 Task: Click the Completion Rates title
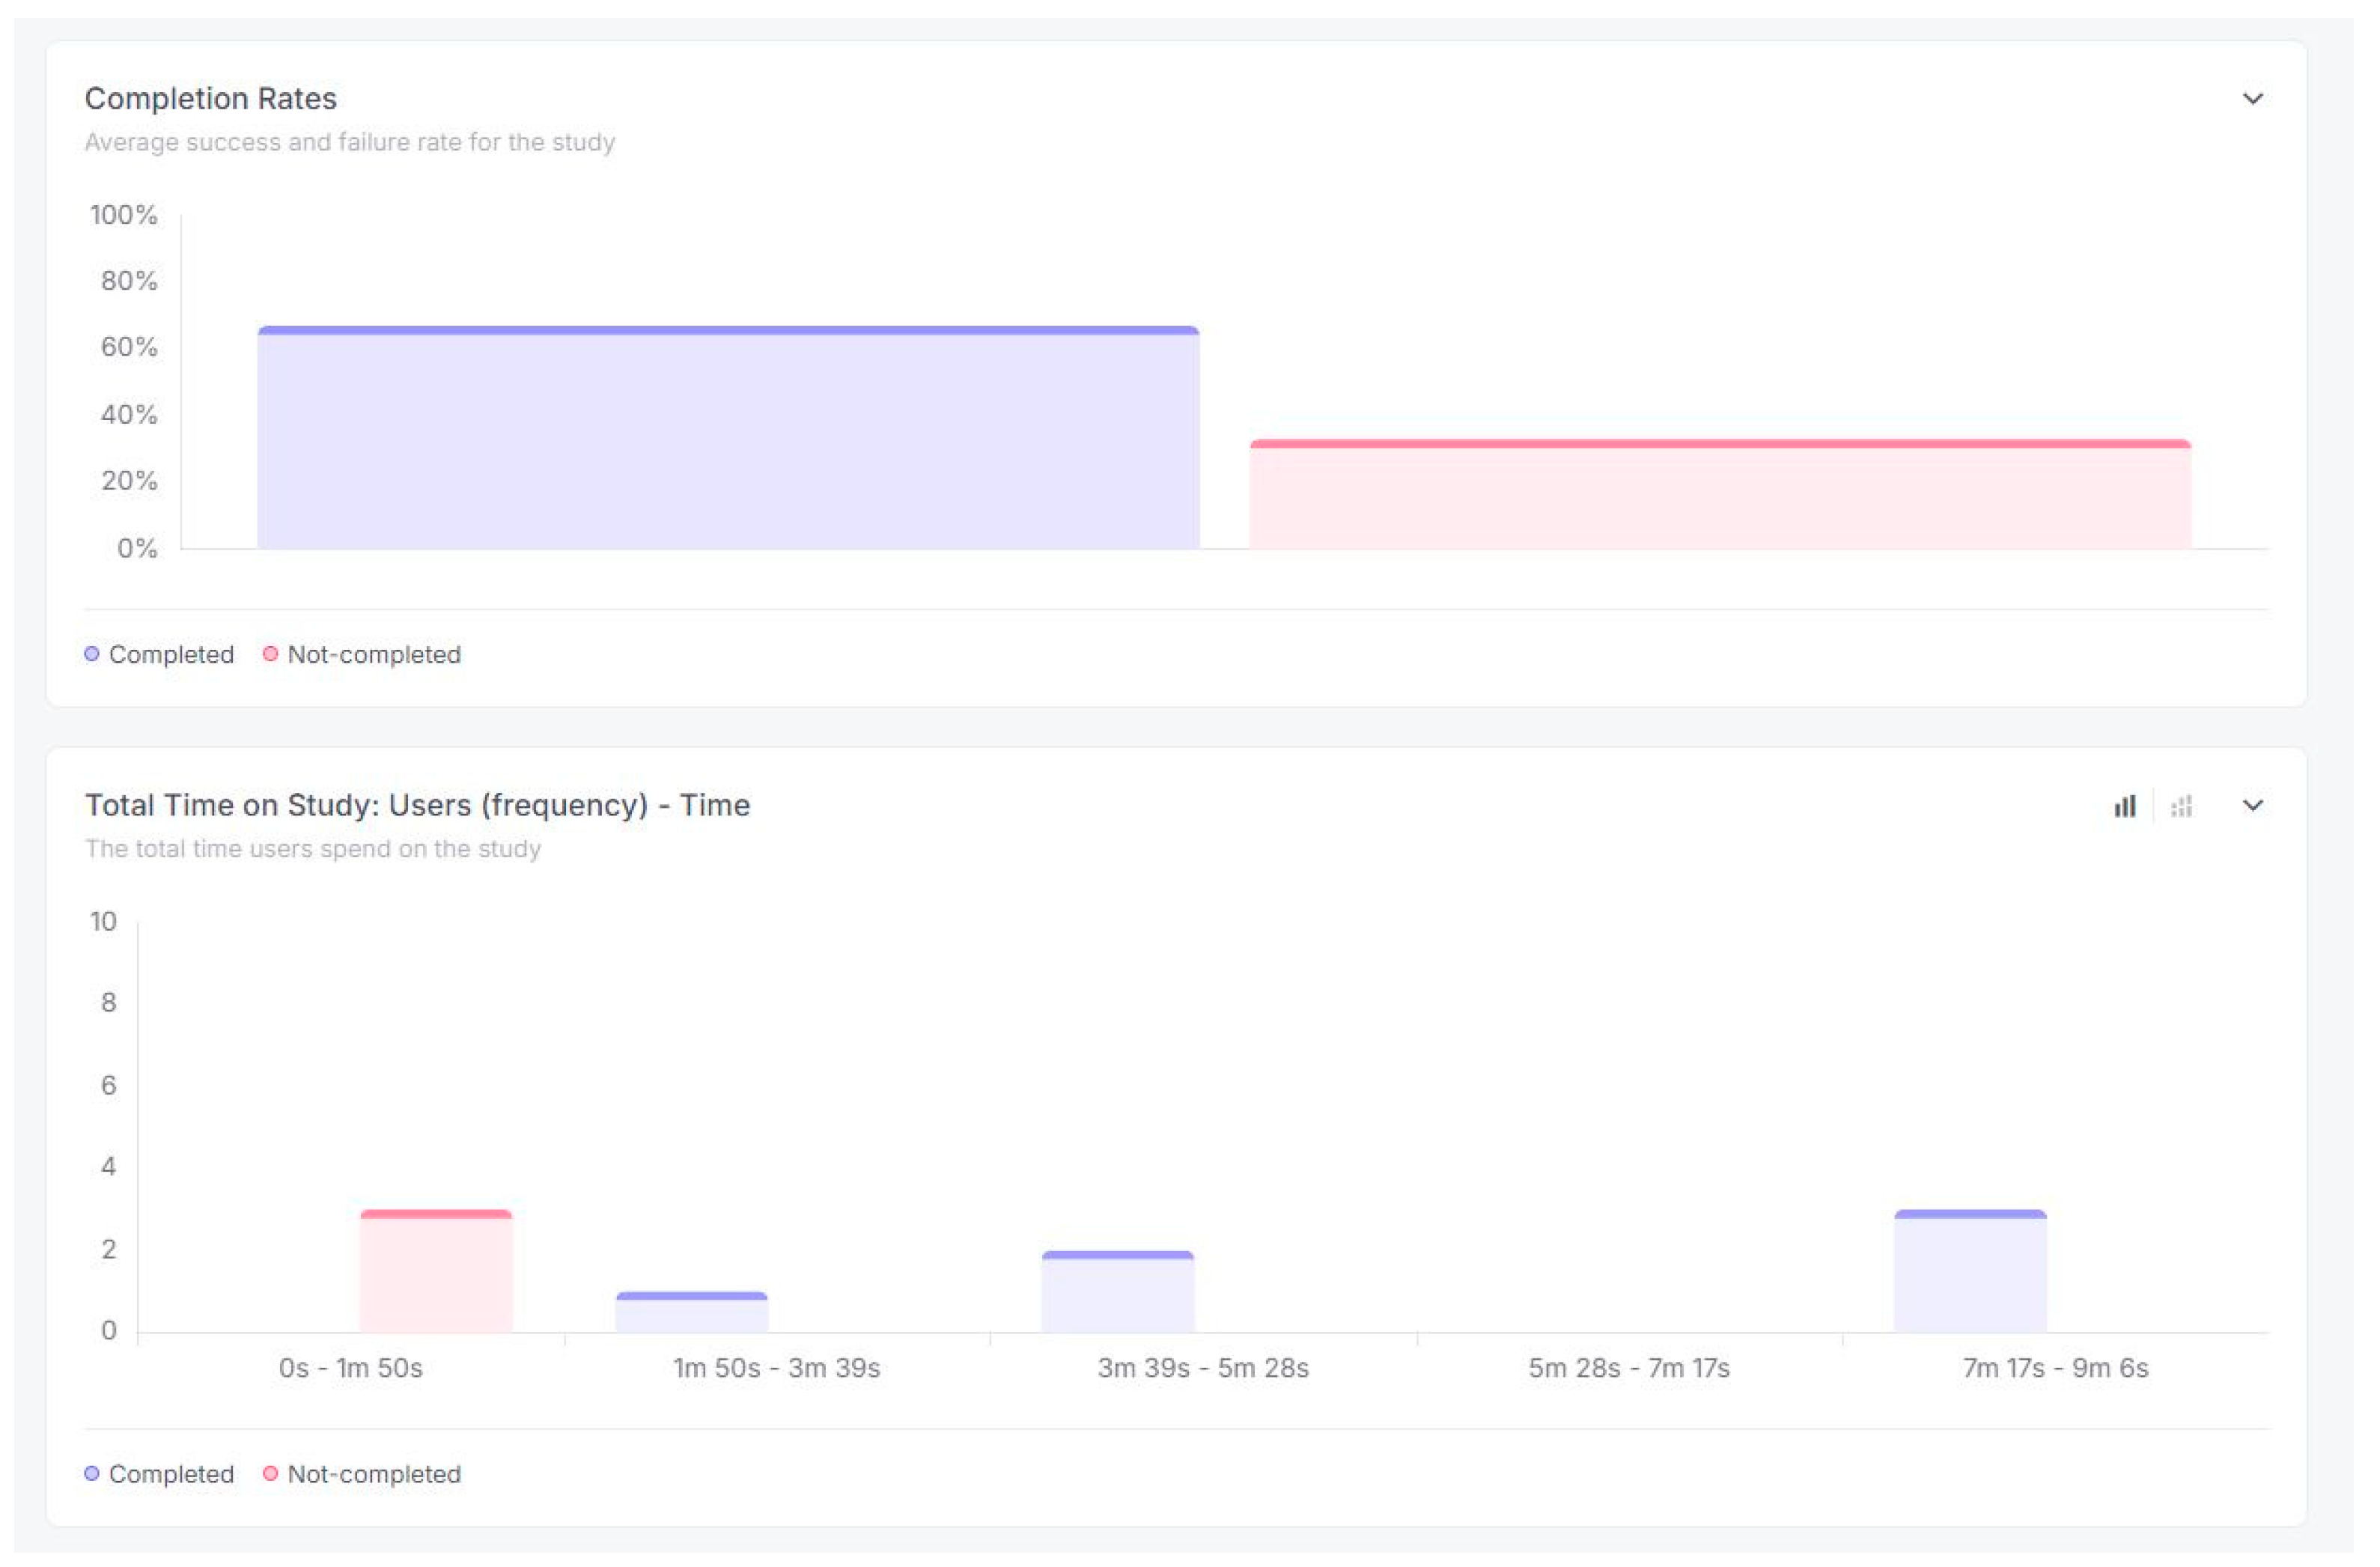(x=211, y=99)
